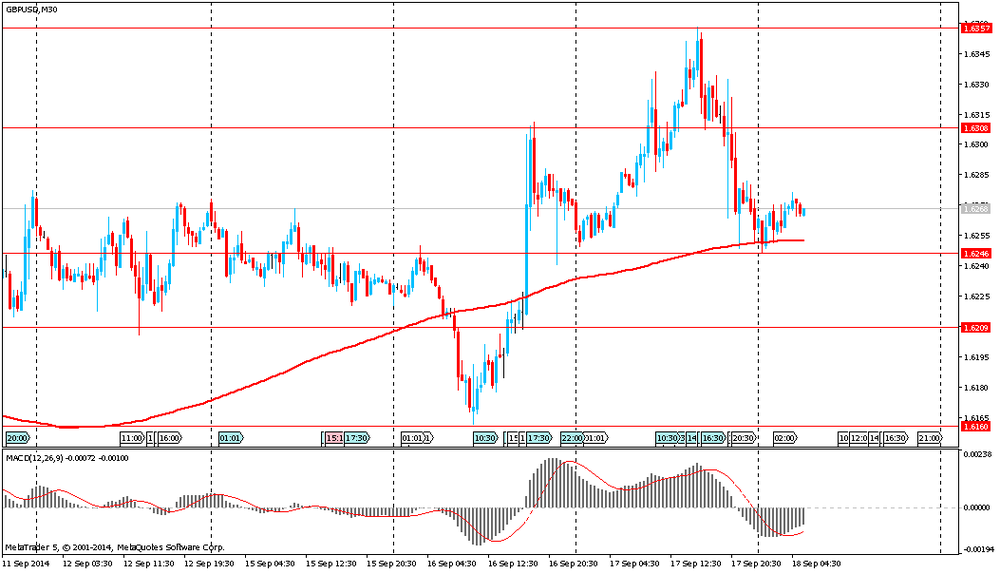Click the gray current price label
The image size is (1000, 574).
tap(975, 209)
